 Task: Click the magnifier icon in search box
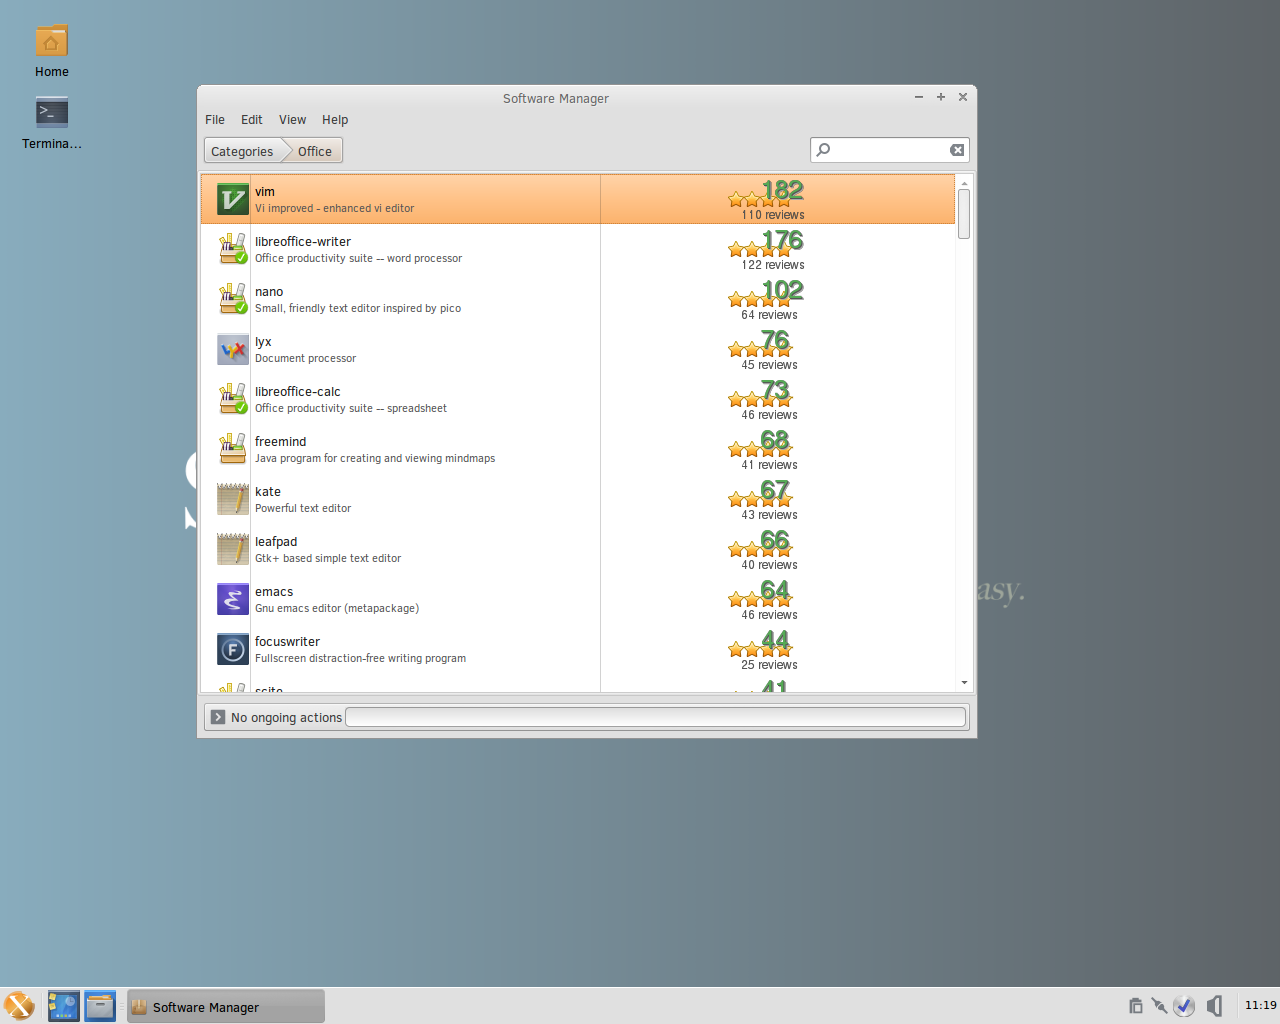coord(823,150)
